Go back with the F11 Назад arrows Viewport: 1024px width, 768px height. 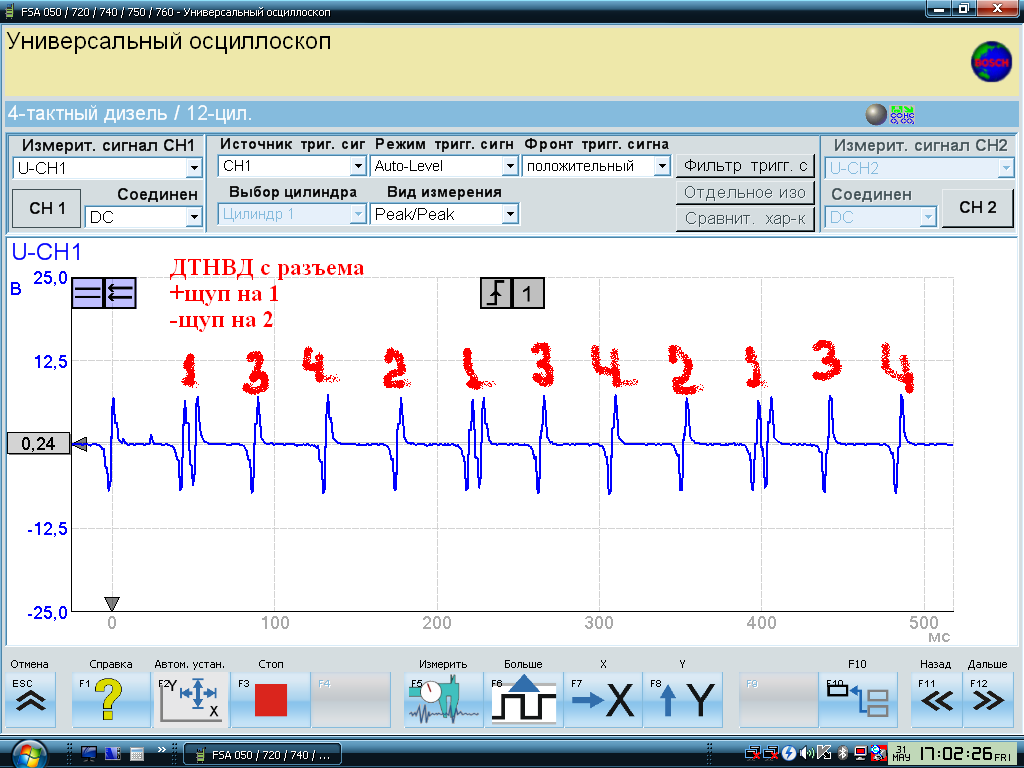(936, 700)
